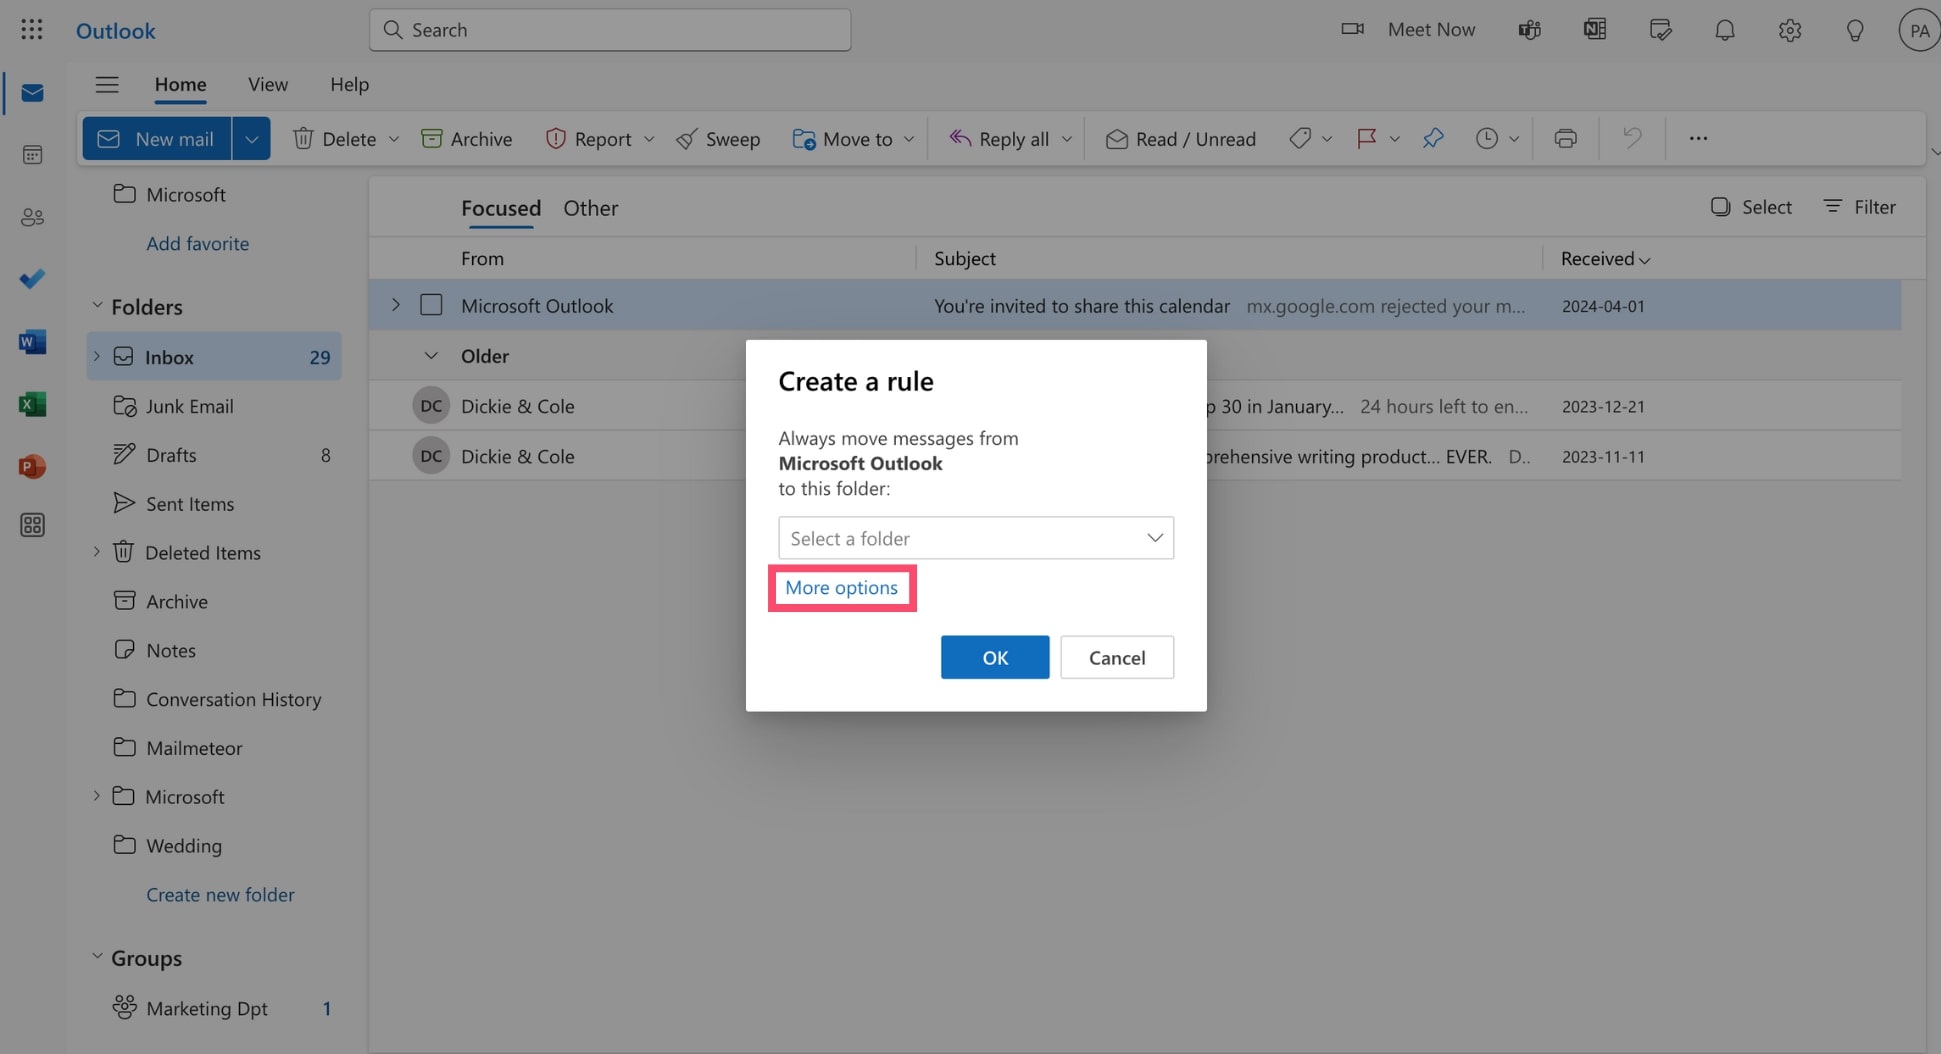This screenshot has width=1941, height=1054.
Task: Collapse the Folders section
Action: coord(97,306)
